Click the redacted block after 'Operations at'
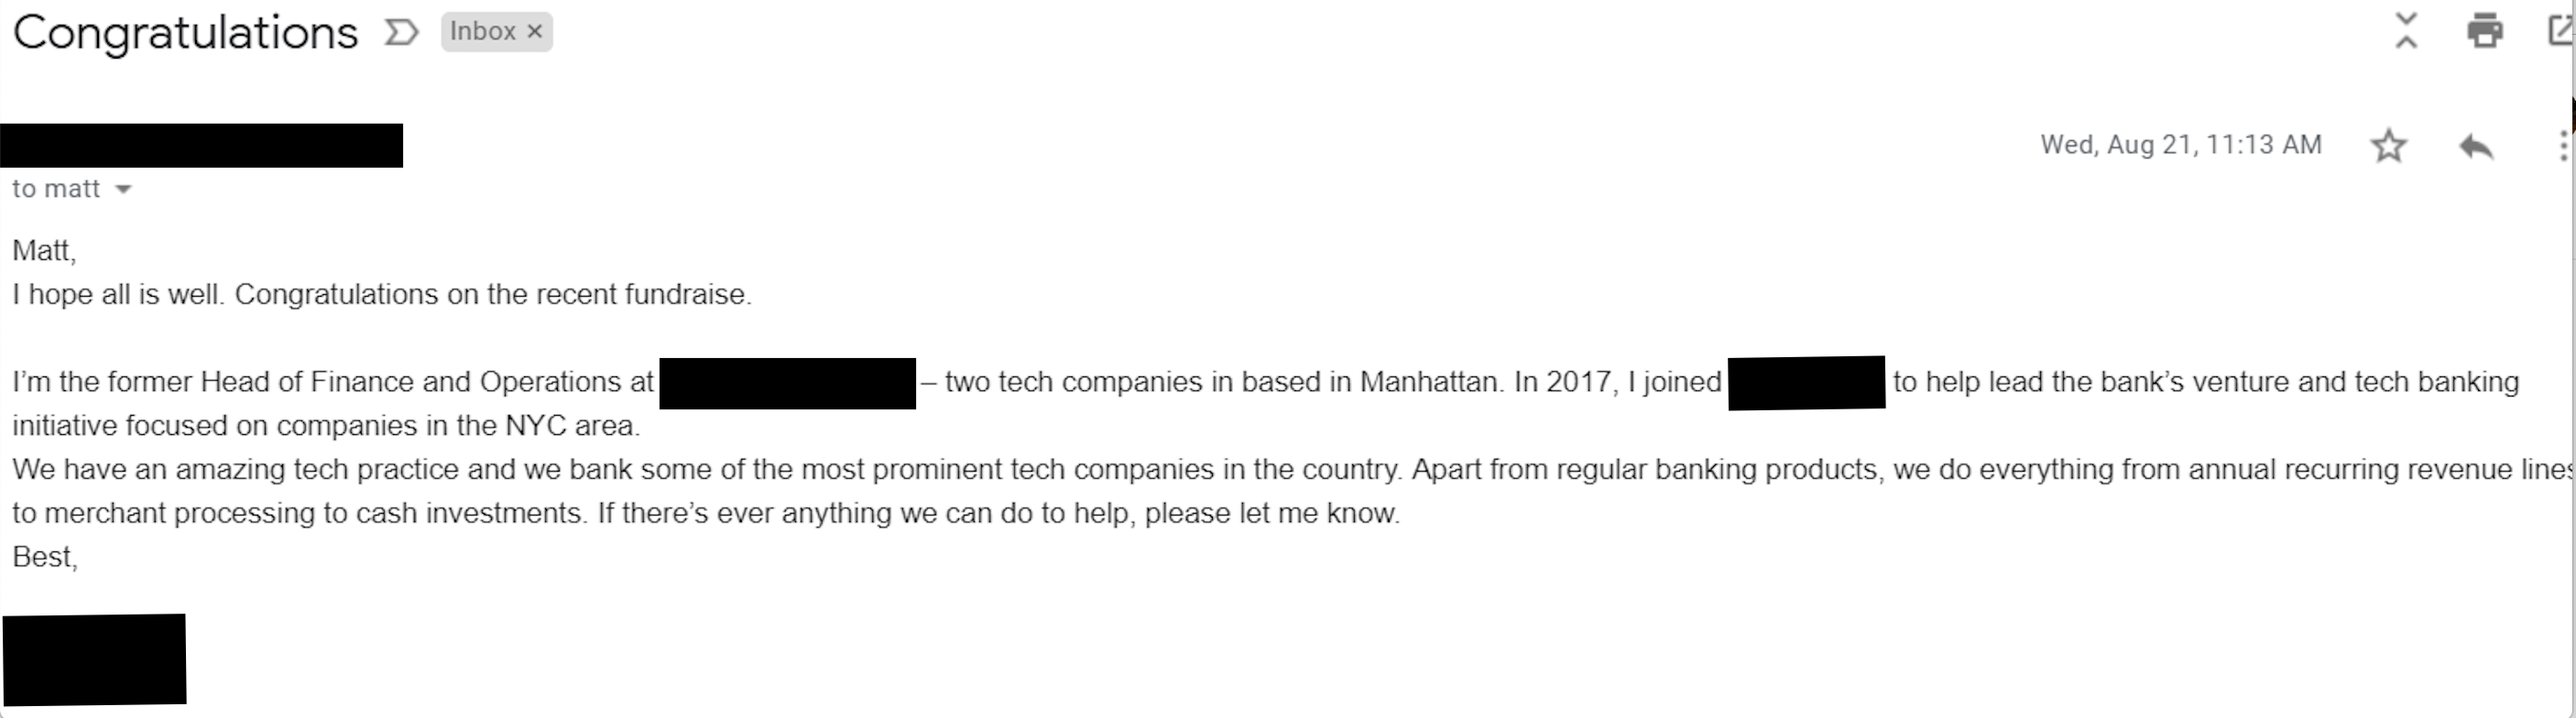Screen dimensions: 2576x718 point(787,383)
